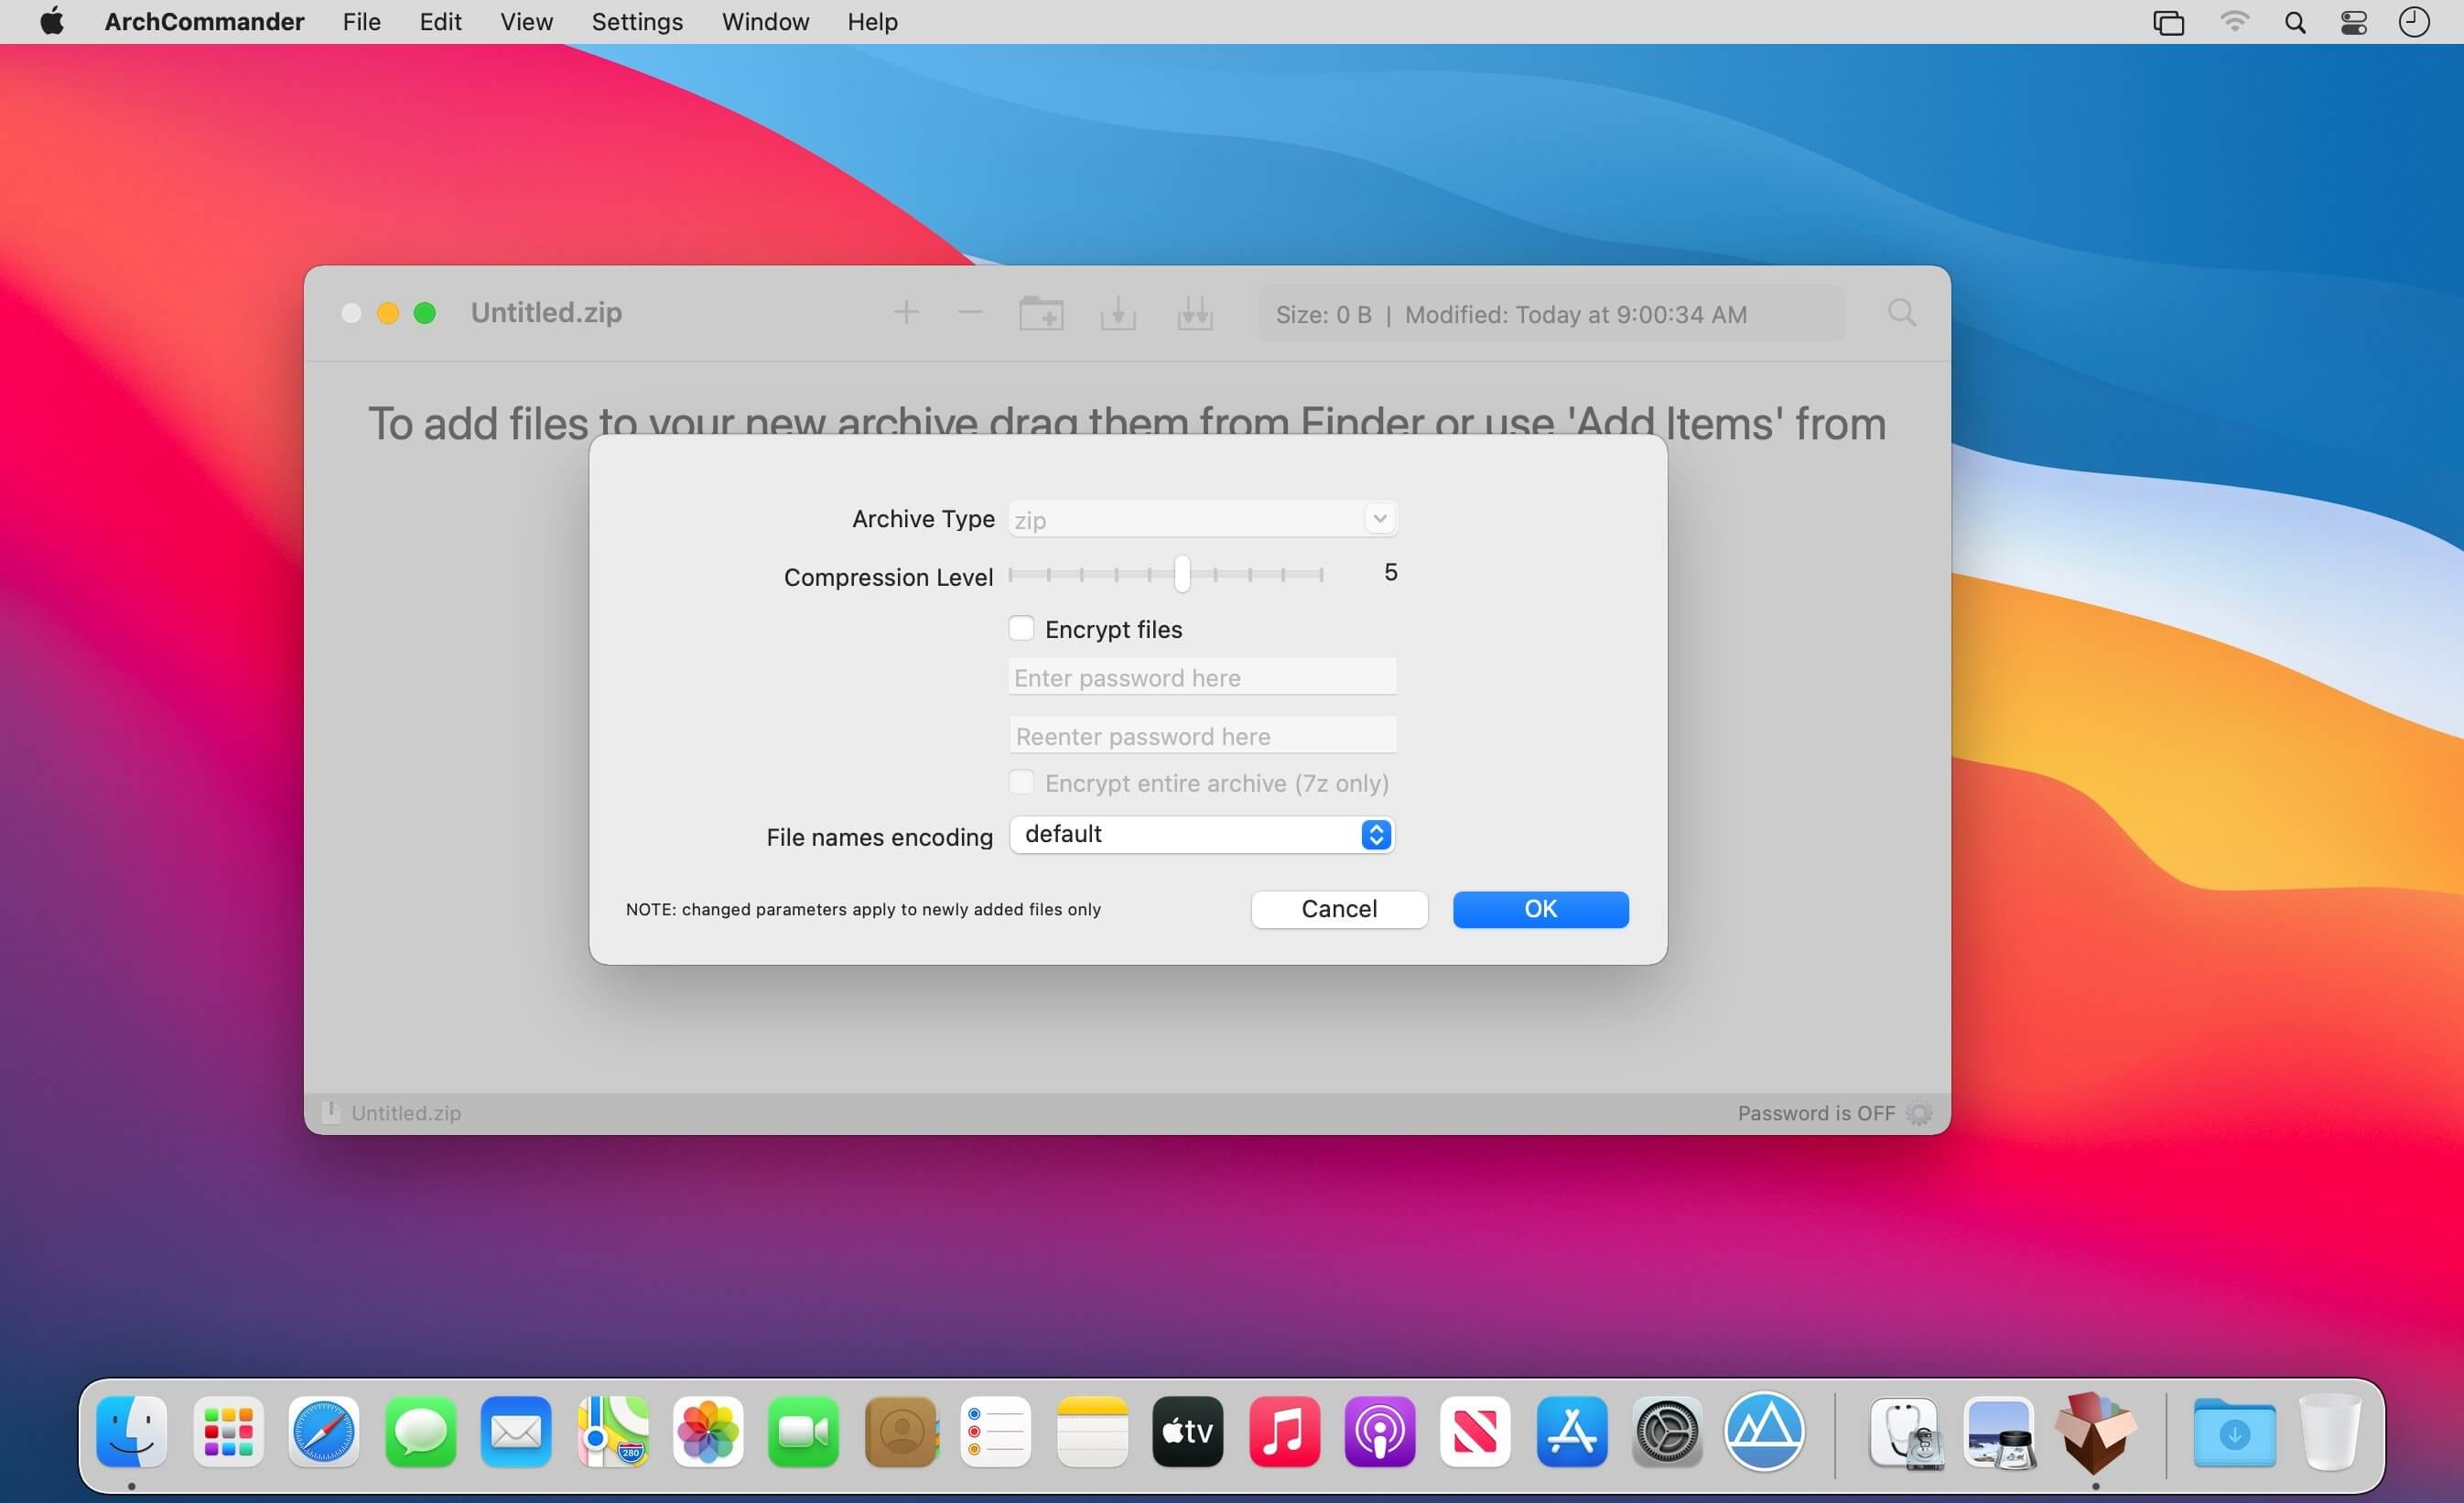Open the File menu
Screen dimensions: 2464x1503
click(361, 22)
